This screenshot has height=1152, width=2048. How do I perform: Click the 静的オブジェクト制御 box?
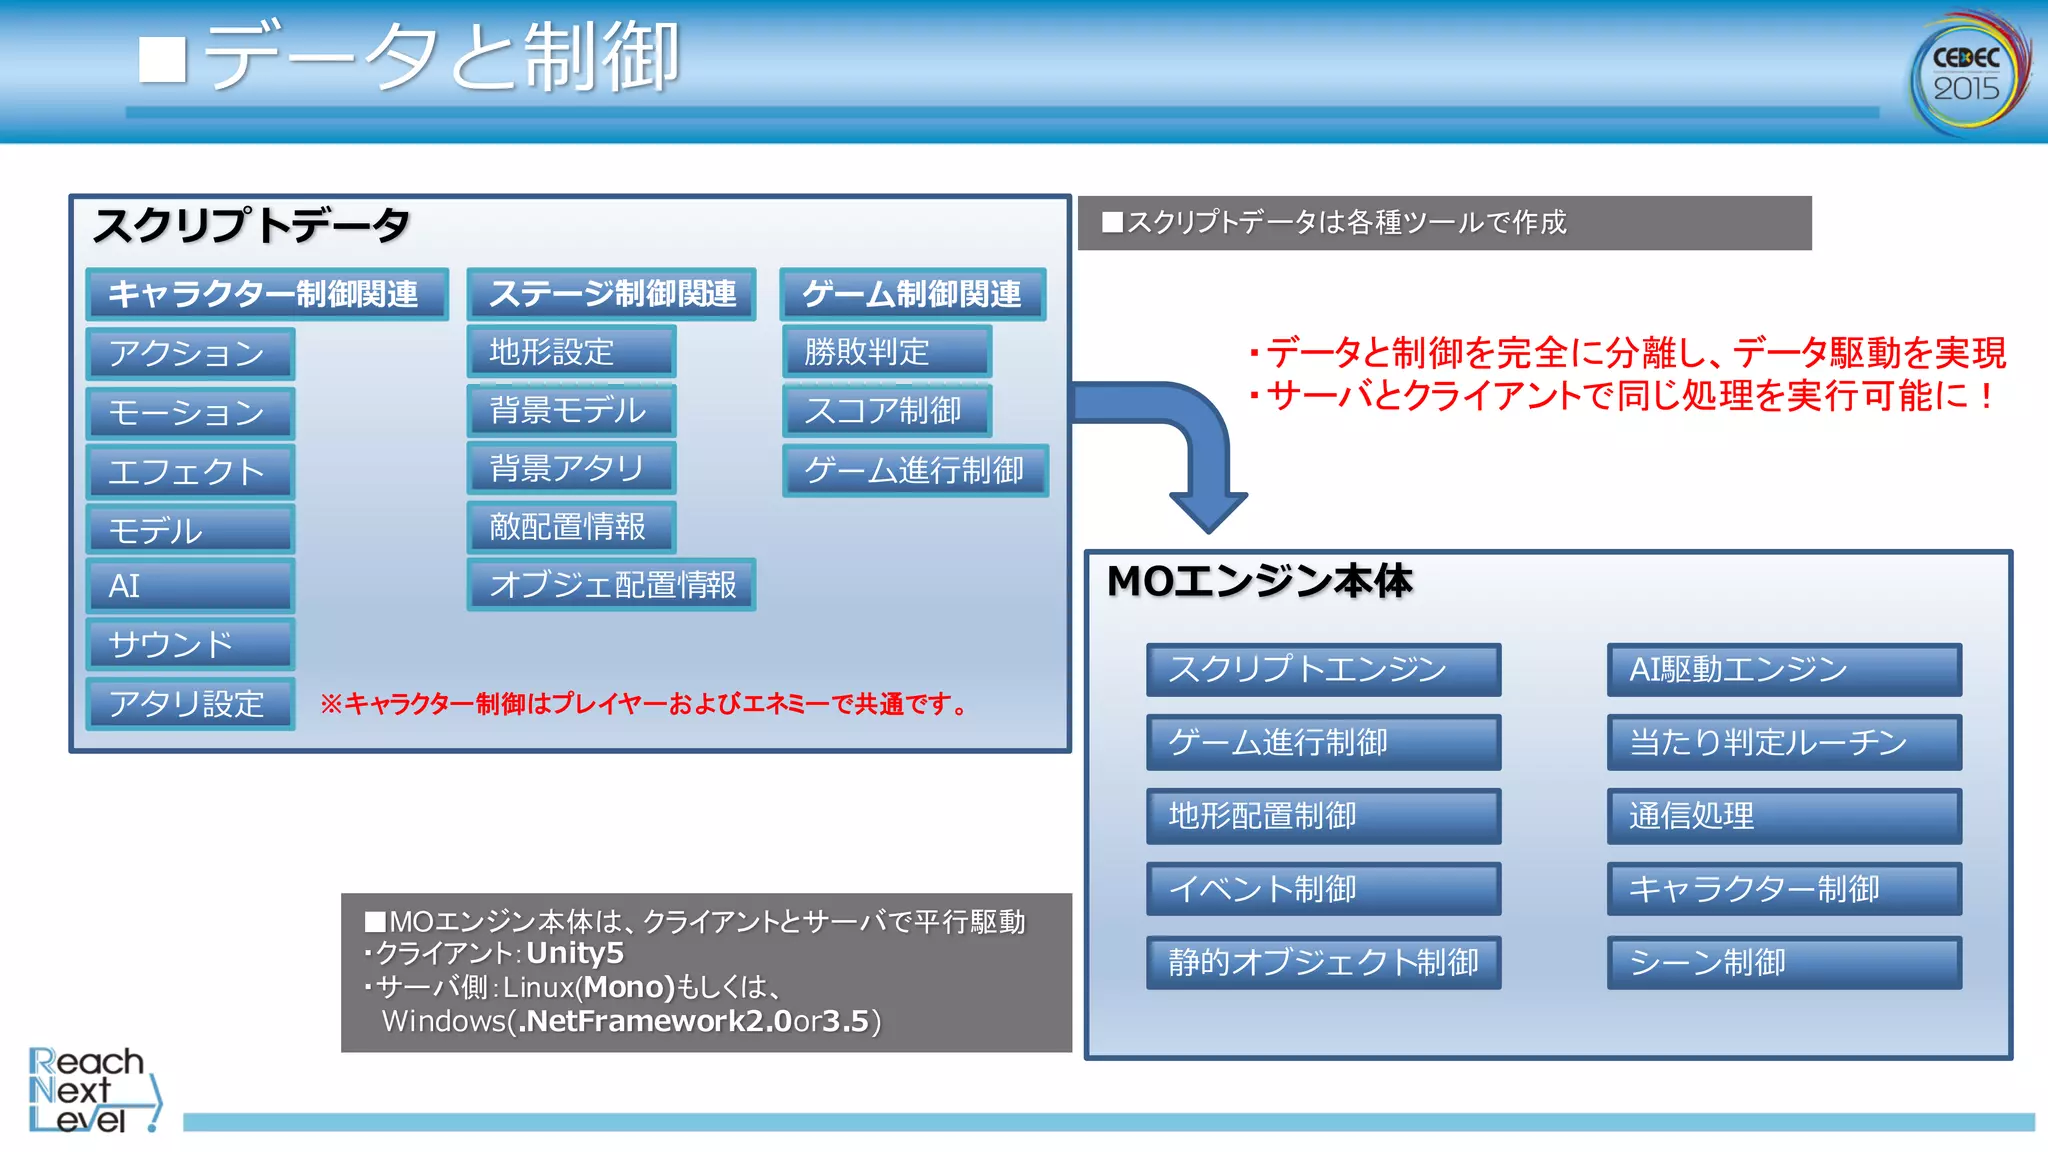[x=1323, y=963]
